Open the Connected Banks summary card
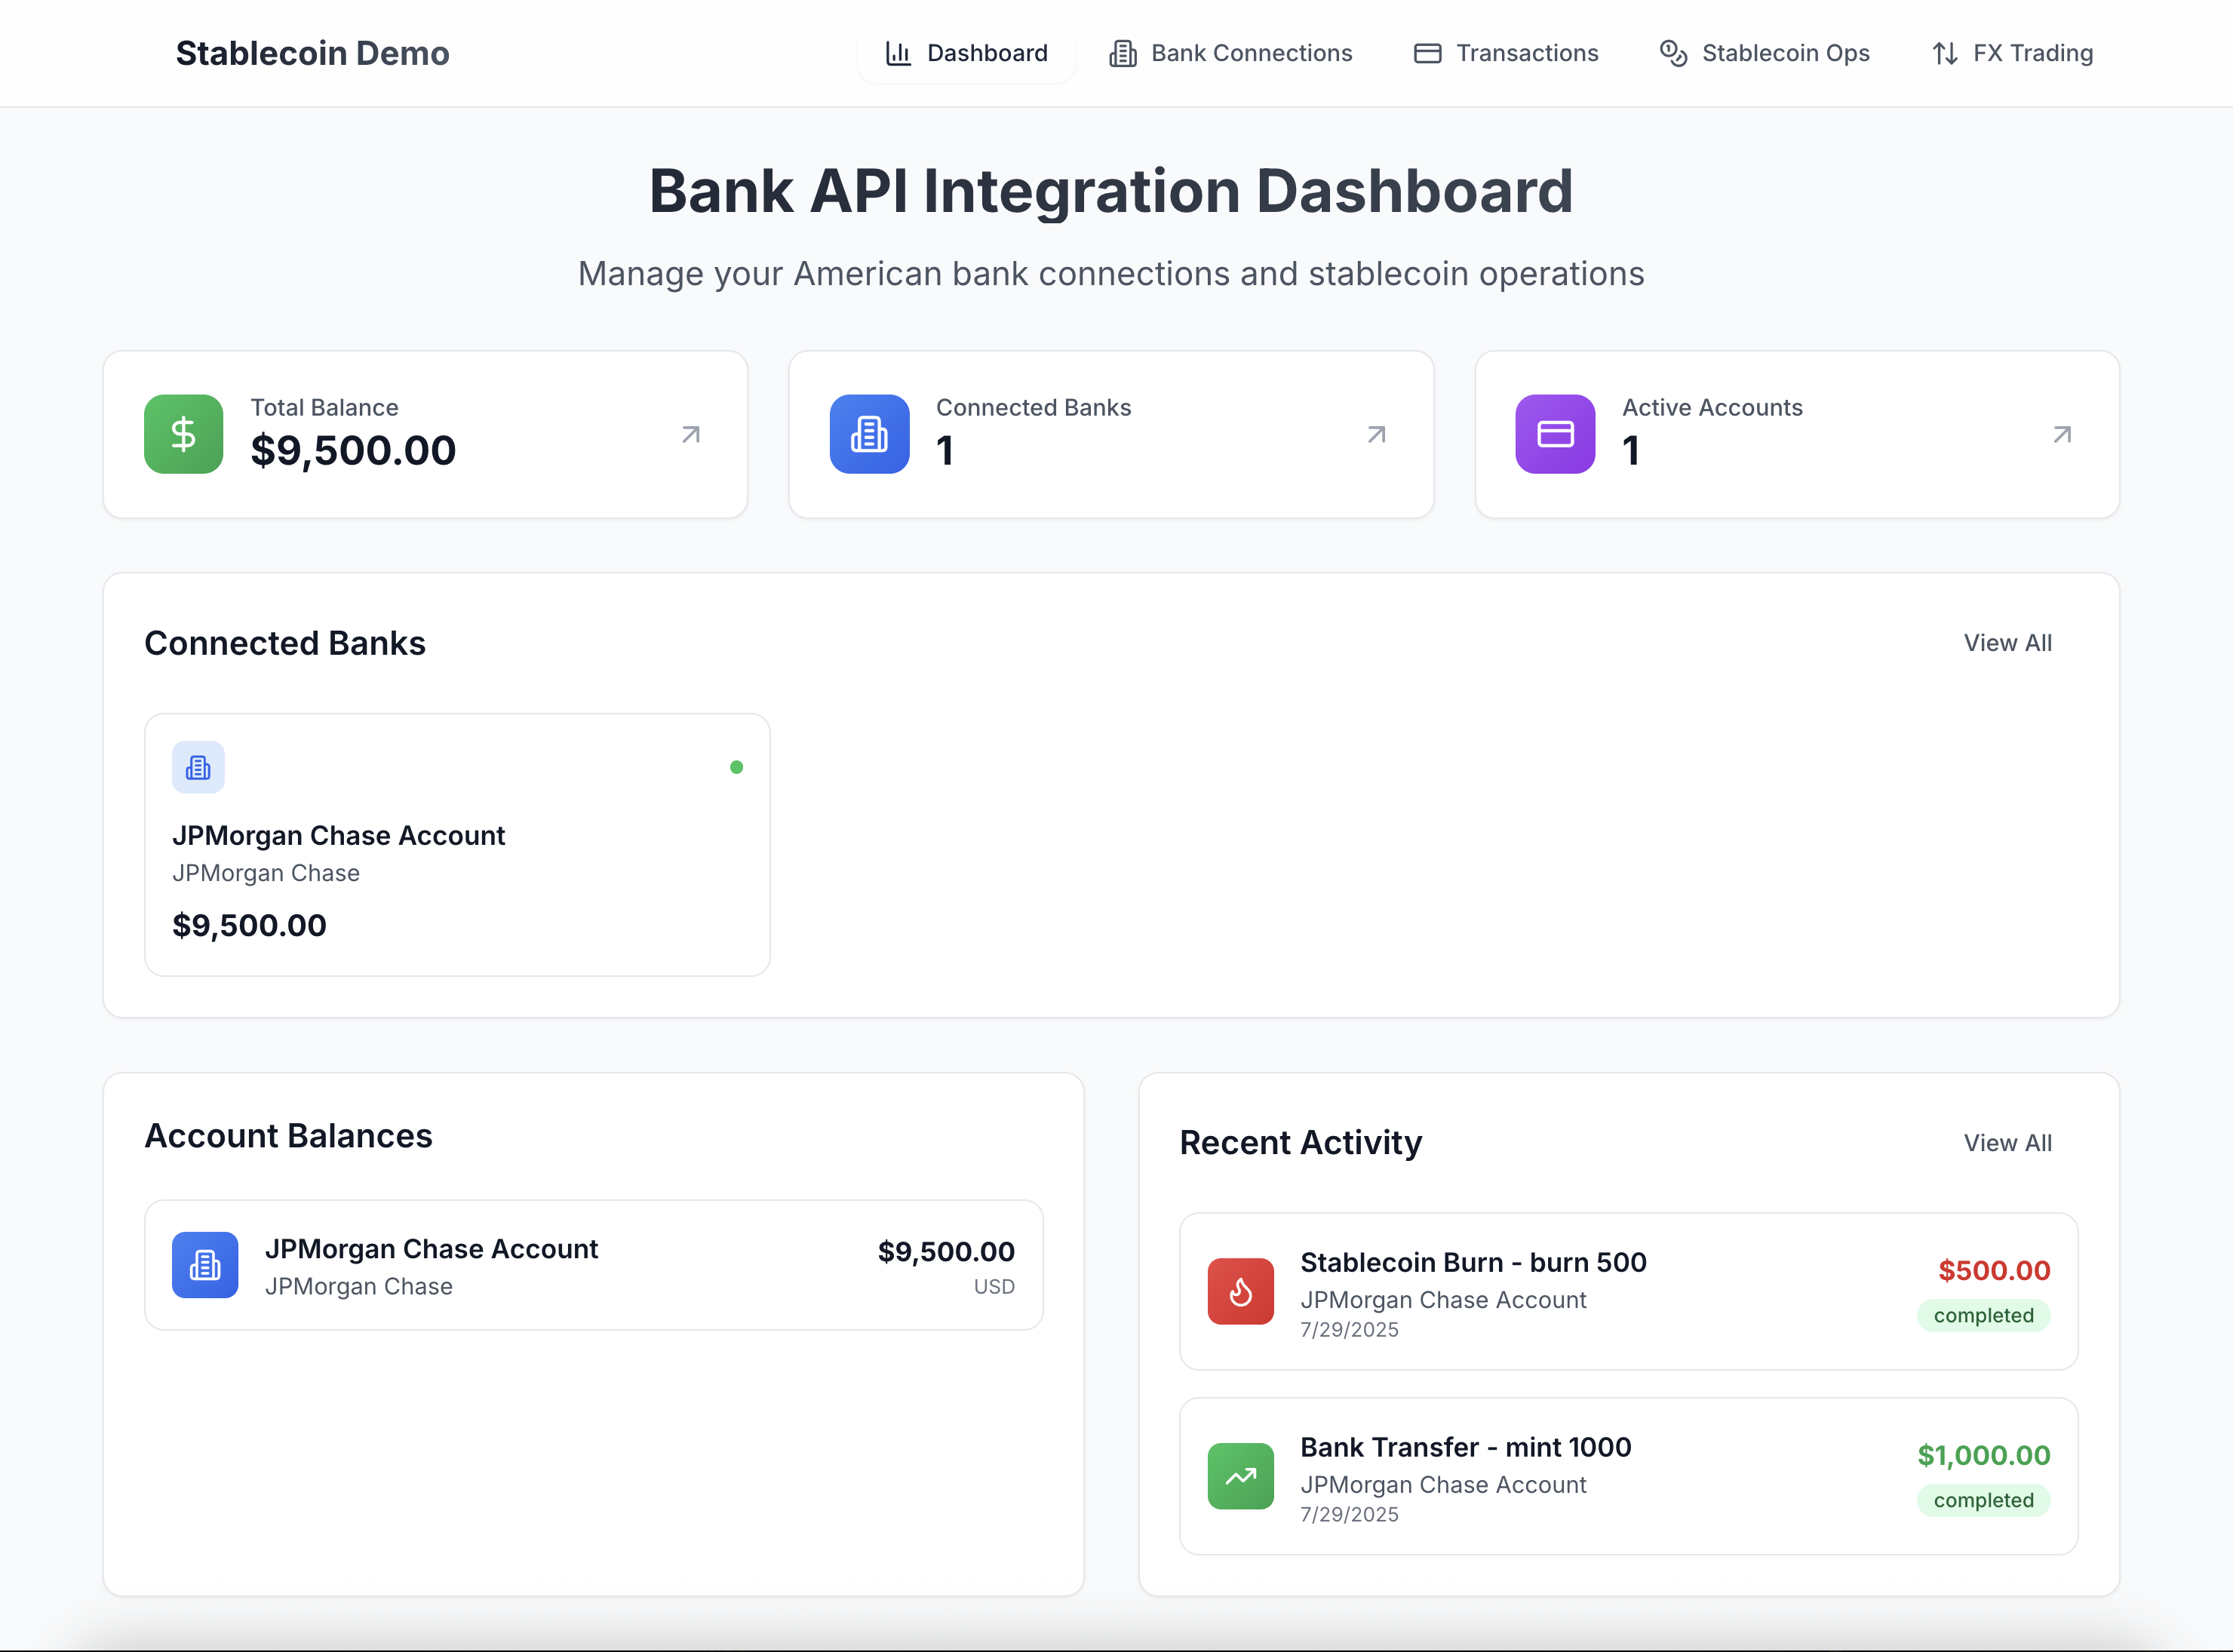This screenshot has height=1652, width=2233. tap(1111, 434)
